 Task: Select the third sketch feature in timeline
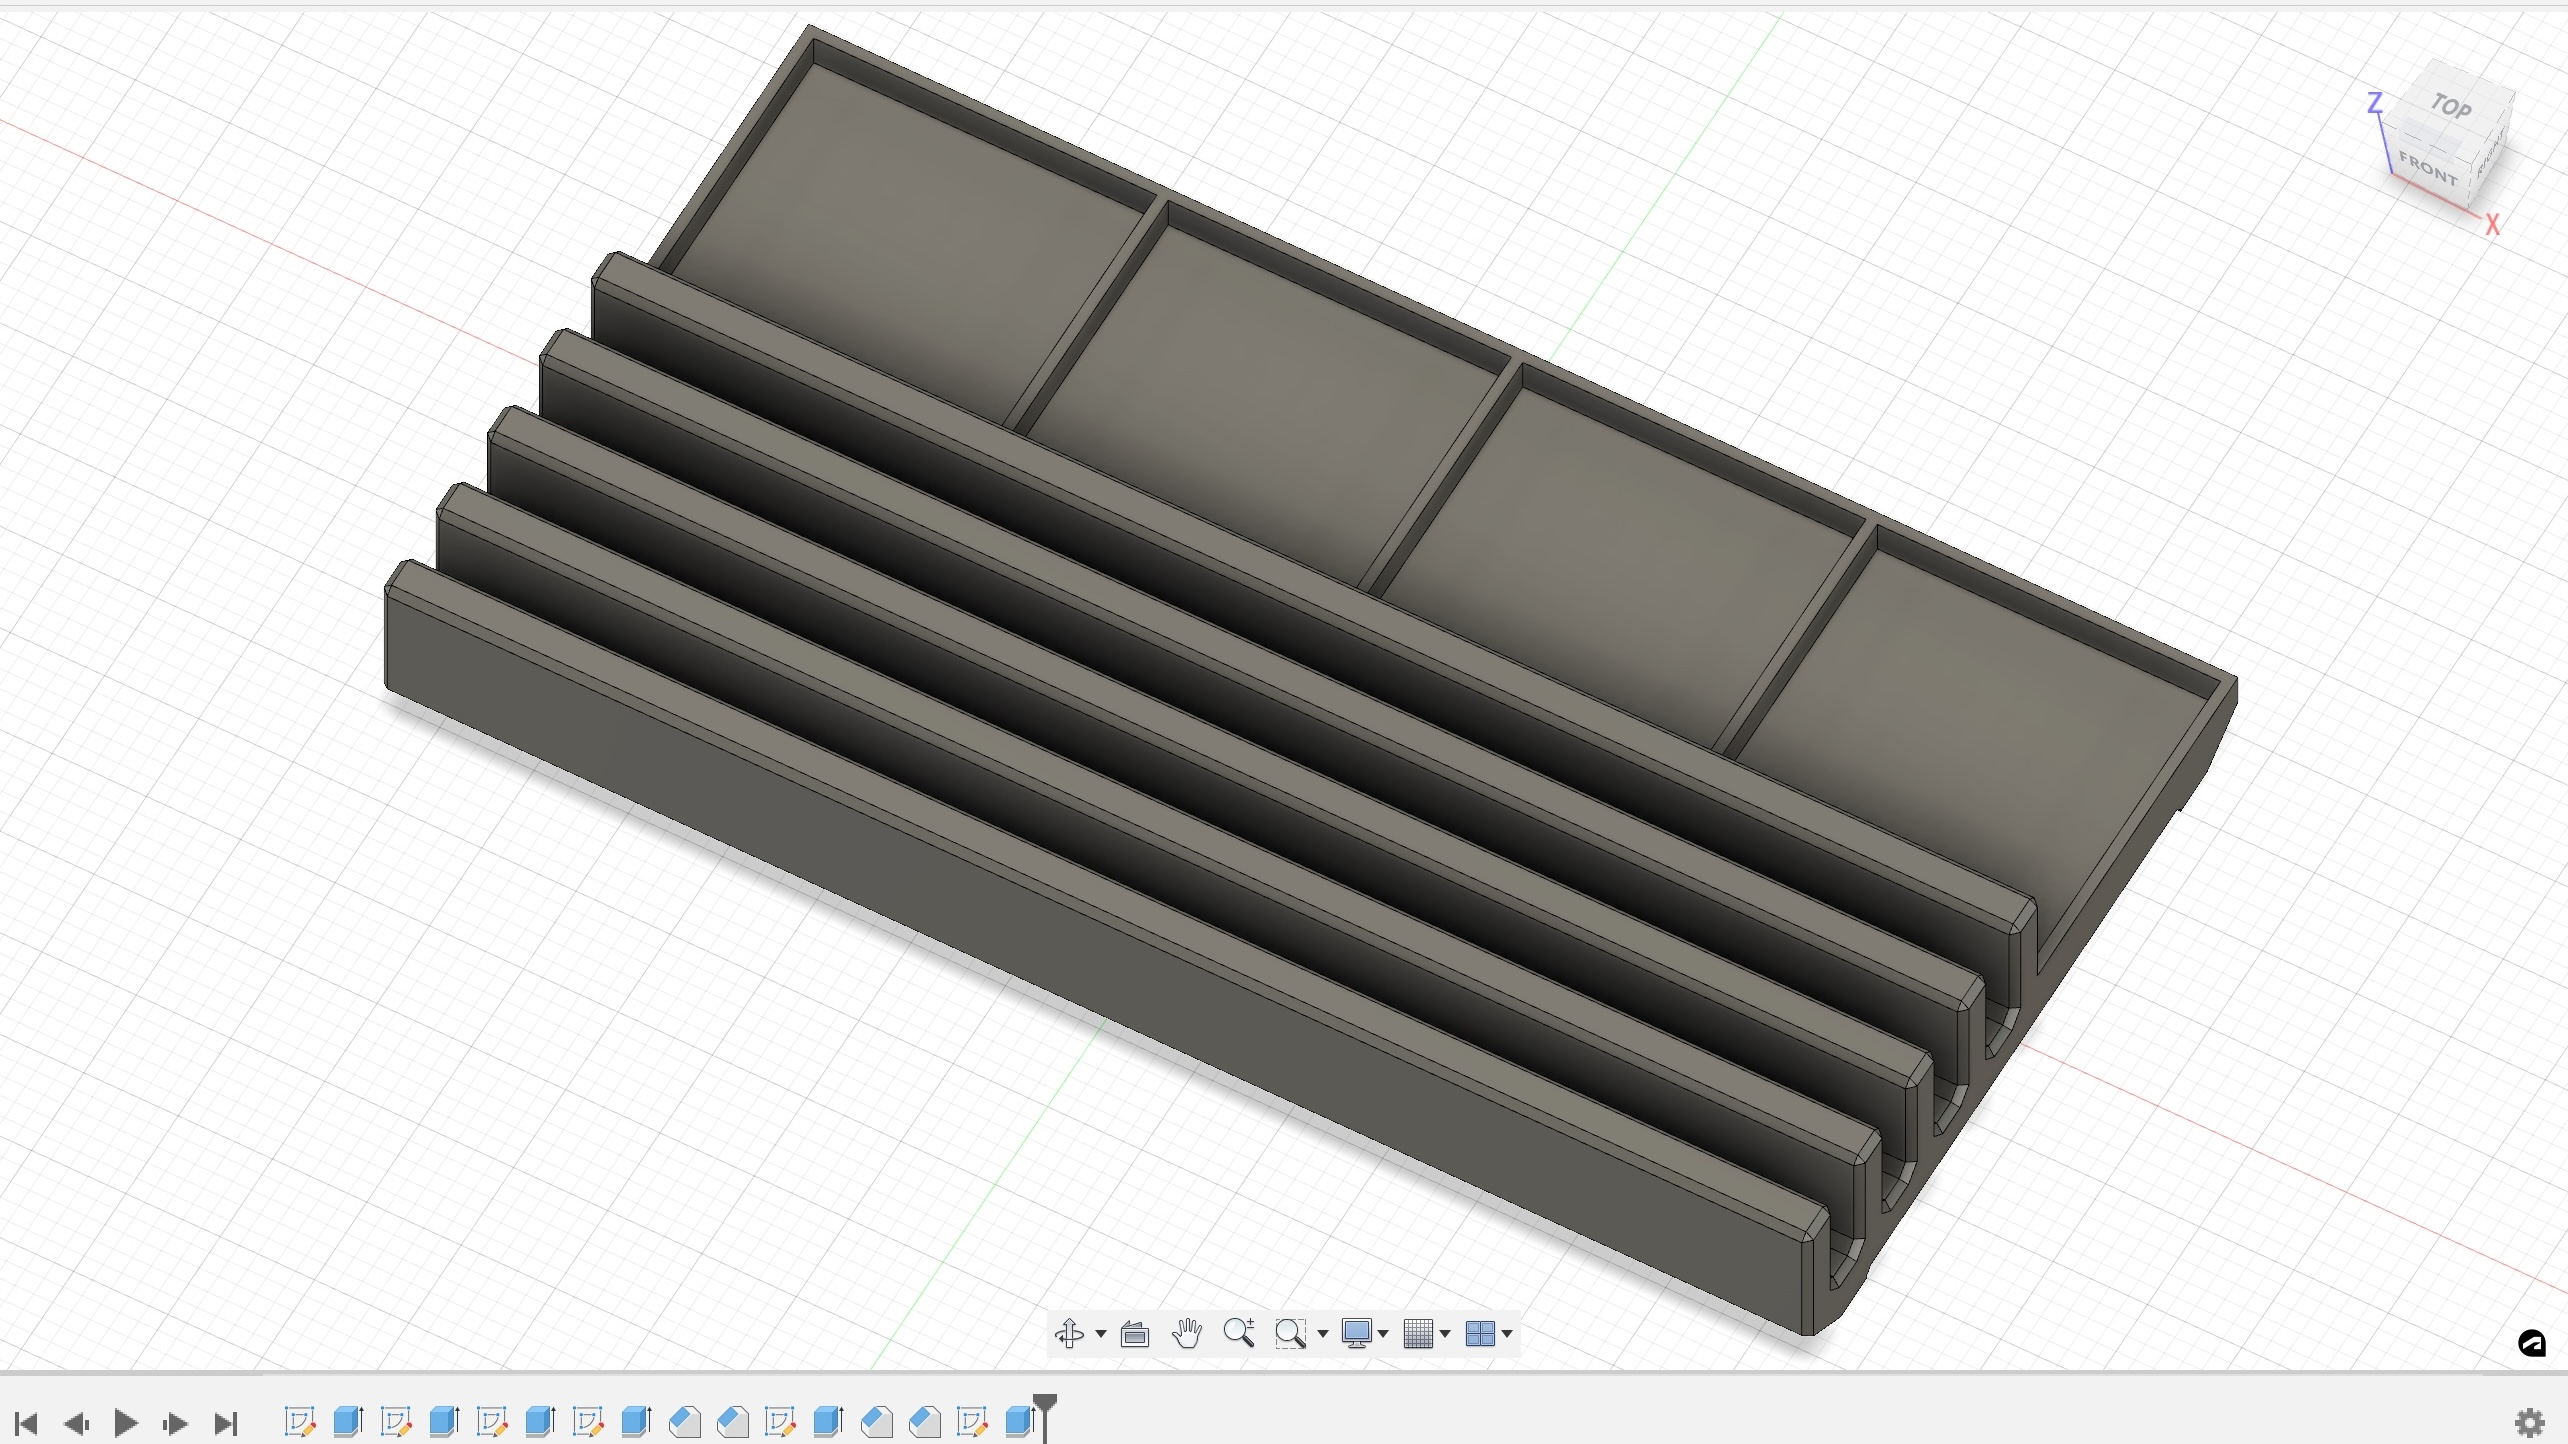click(x=492, y=1421)
